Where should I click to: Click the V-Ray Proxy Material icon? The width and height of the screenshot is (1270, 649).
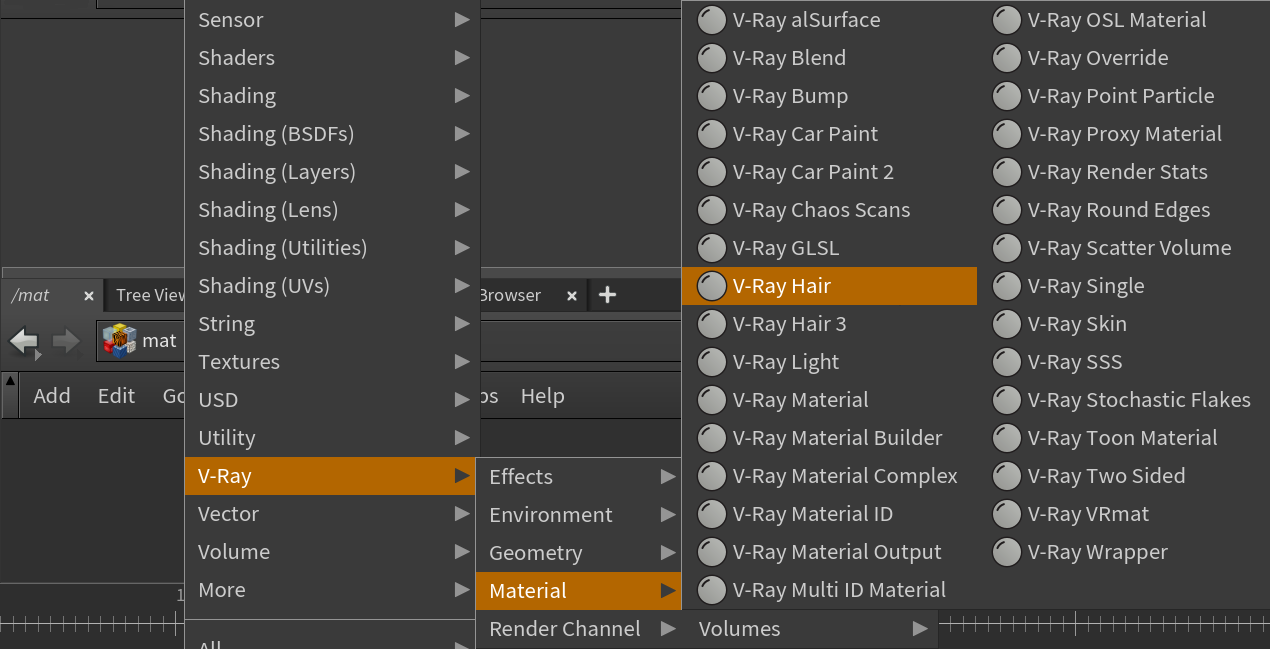coord(1007,134)
